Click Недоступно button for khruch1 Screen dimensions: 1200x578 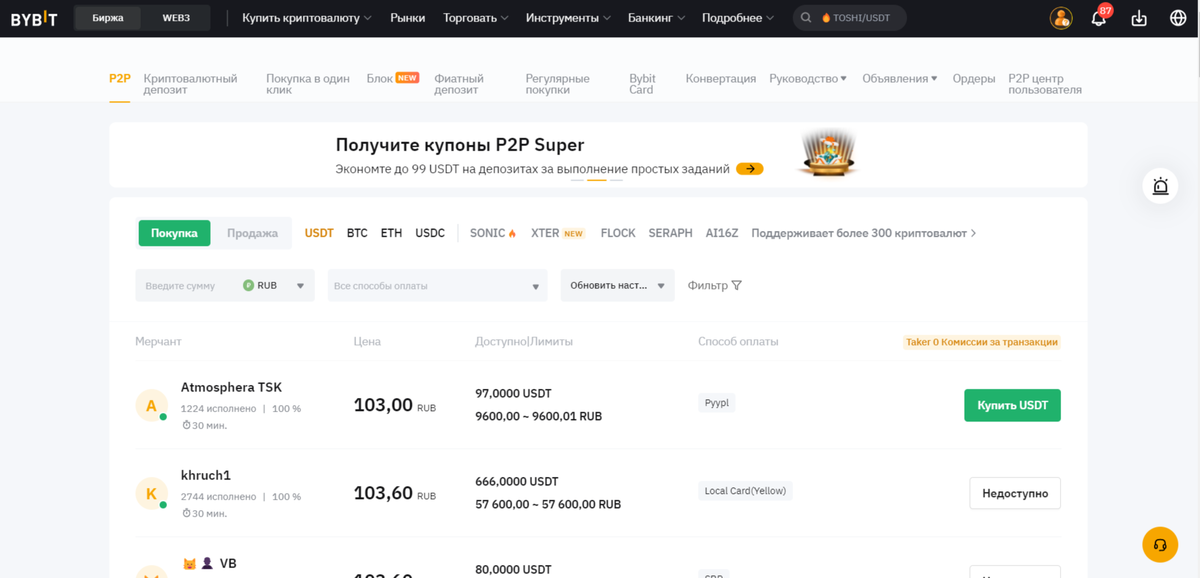(1015, 493)
